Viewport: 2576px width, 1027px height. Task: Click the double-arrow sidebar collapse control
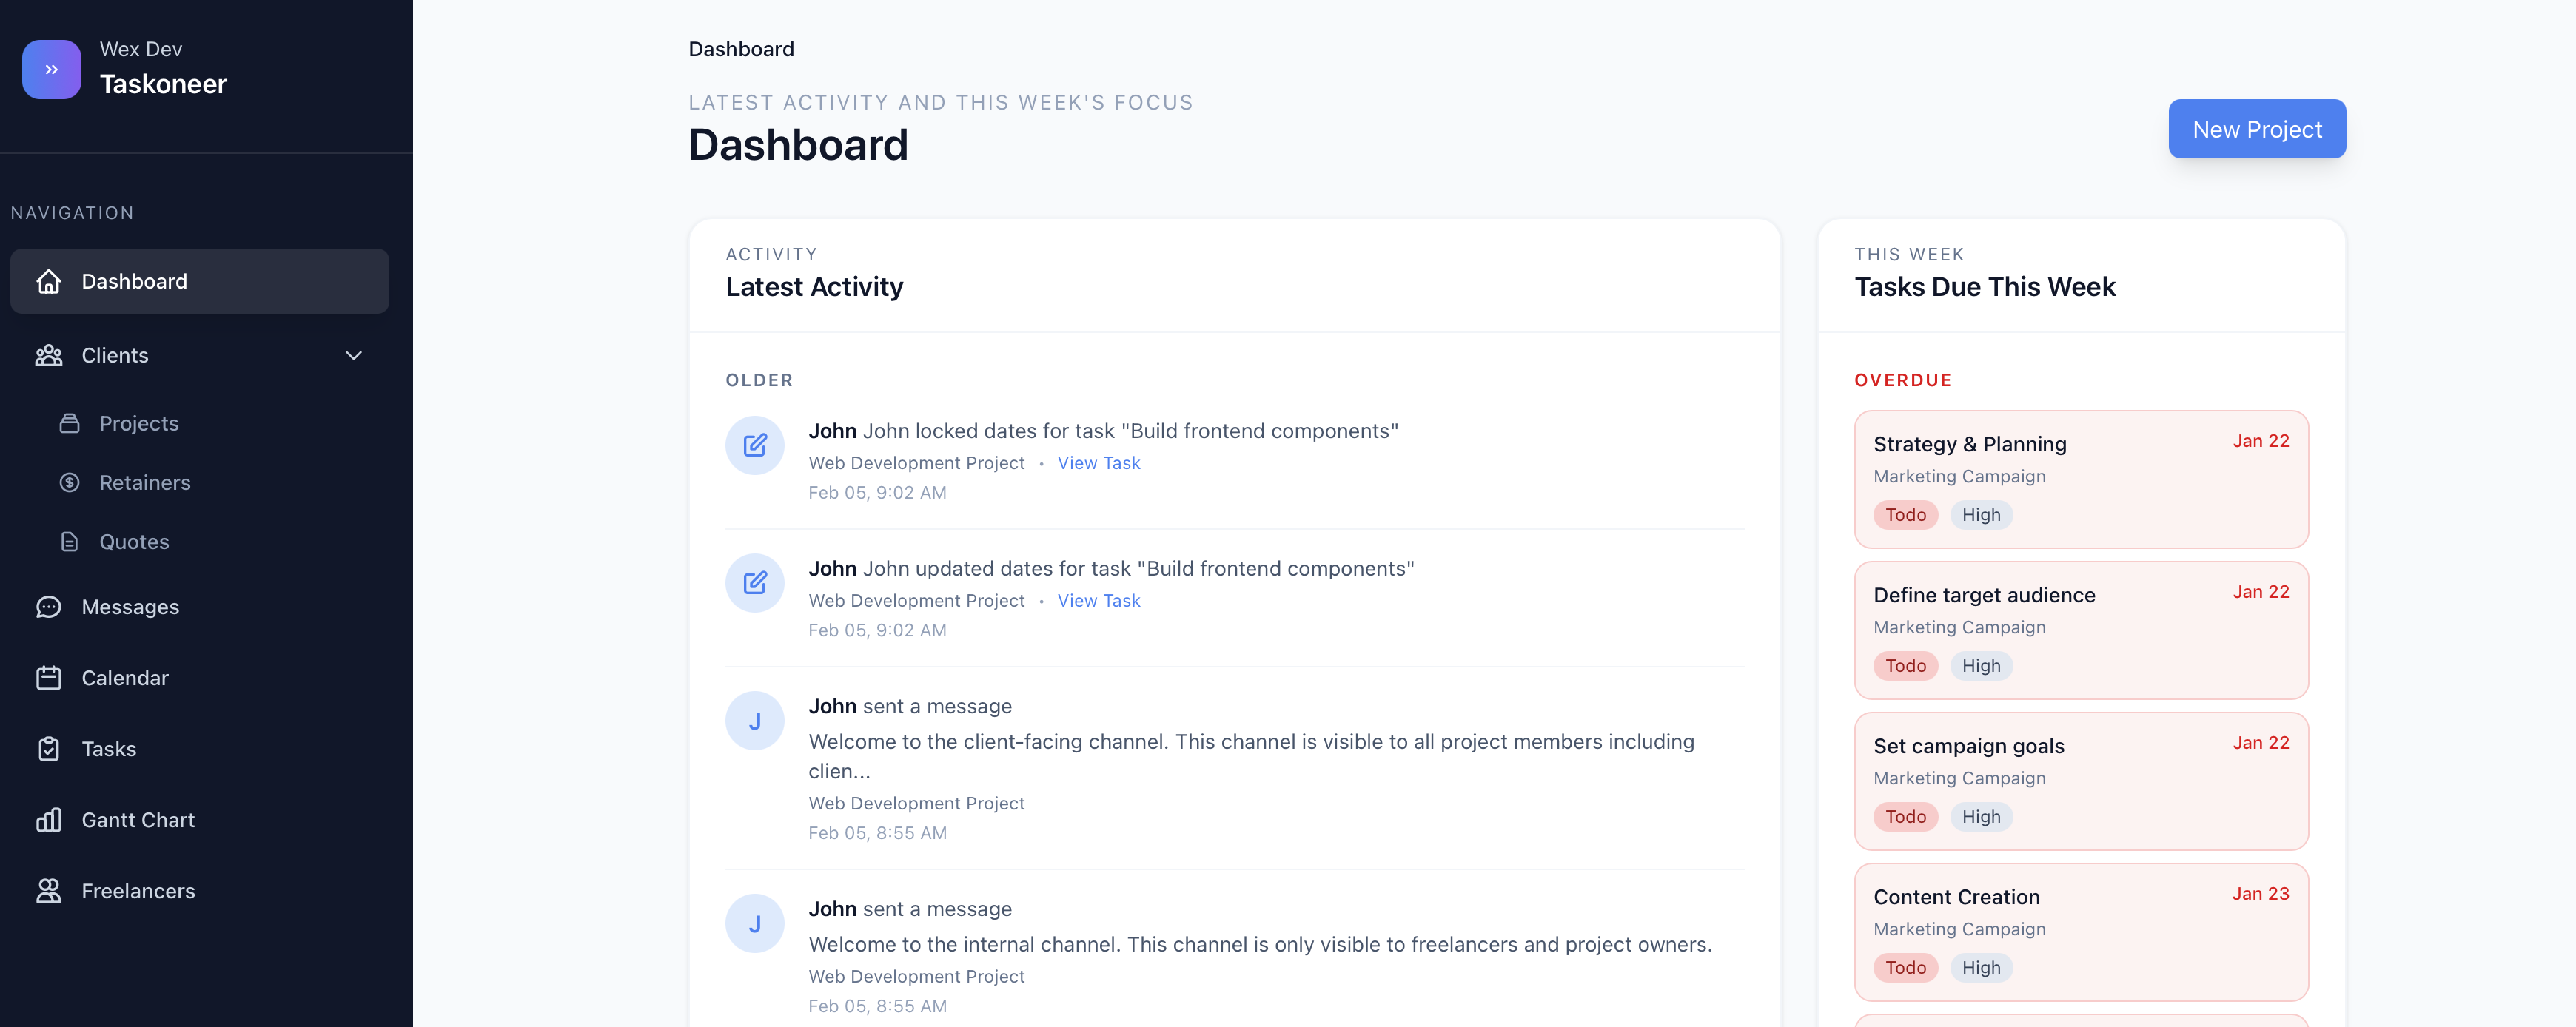pyautogui.click(x=51, y=69)
